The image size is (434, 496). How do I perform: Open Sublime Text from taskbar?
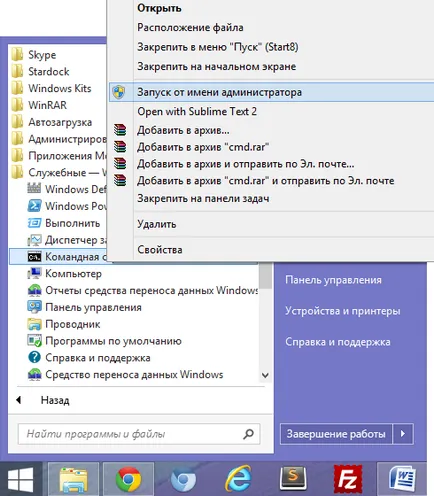[x=293, y=479]
